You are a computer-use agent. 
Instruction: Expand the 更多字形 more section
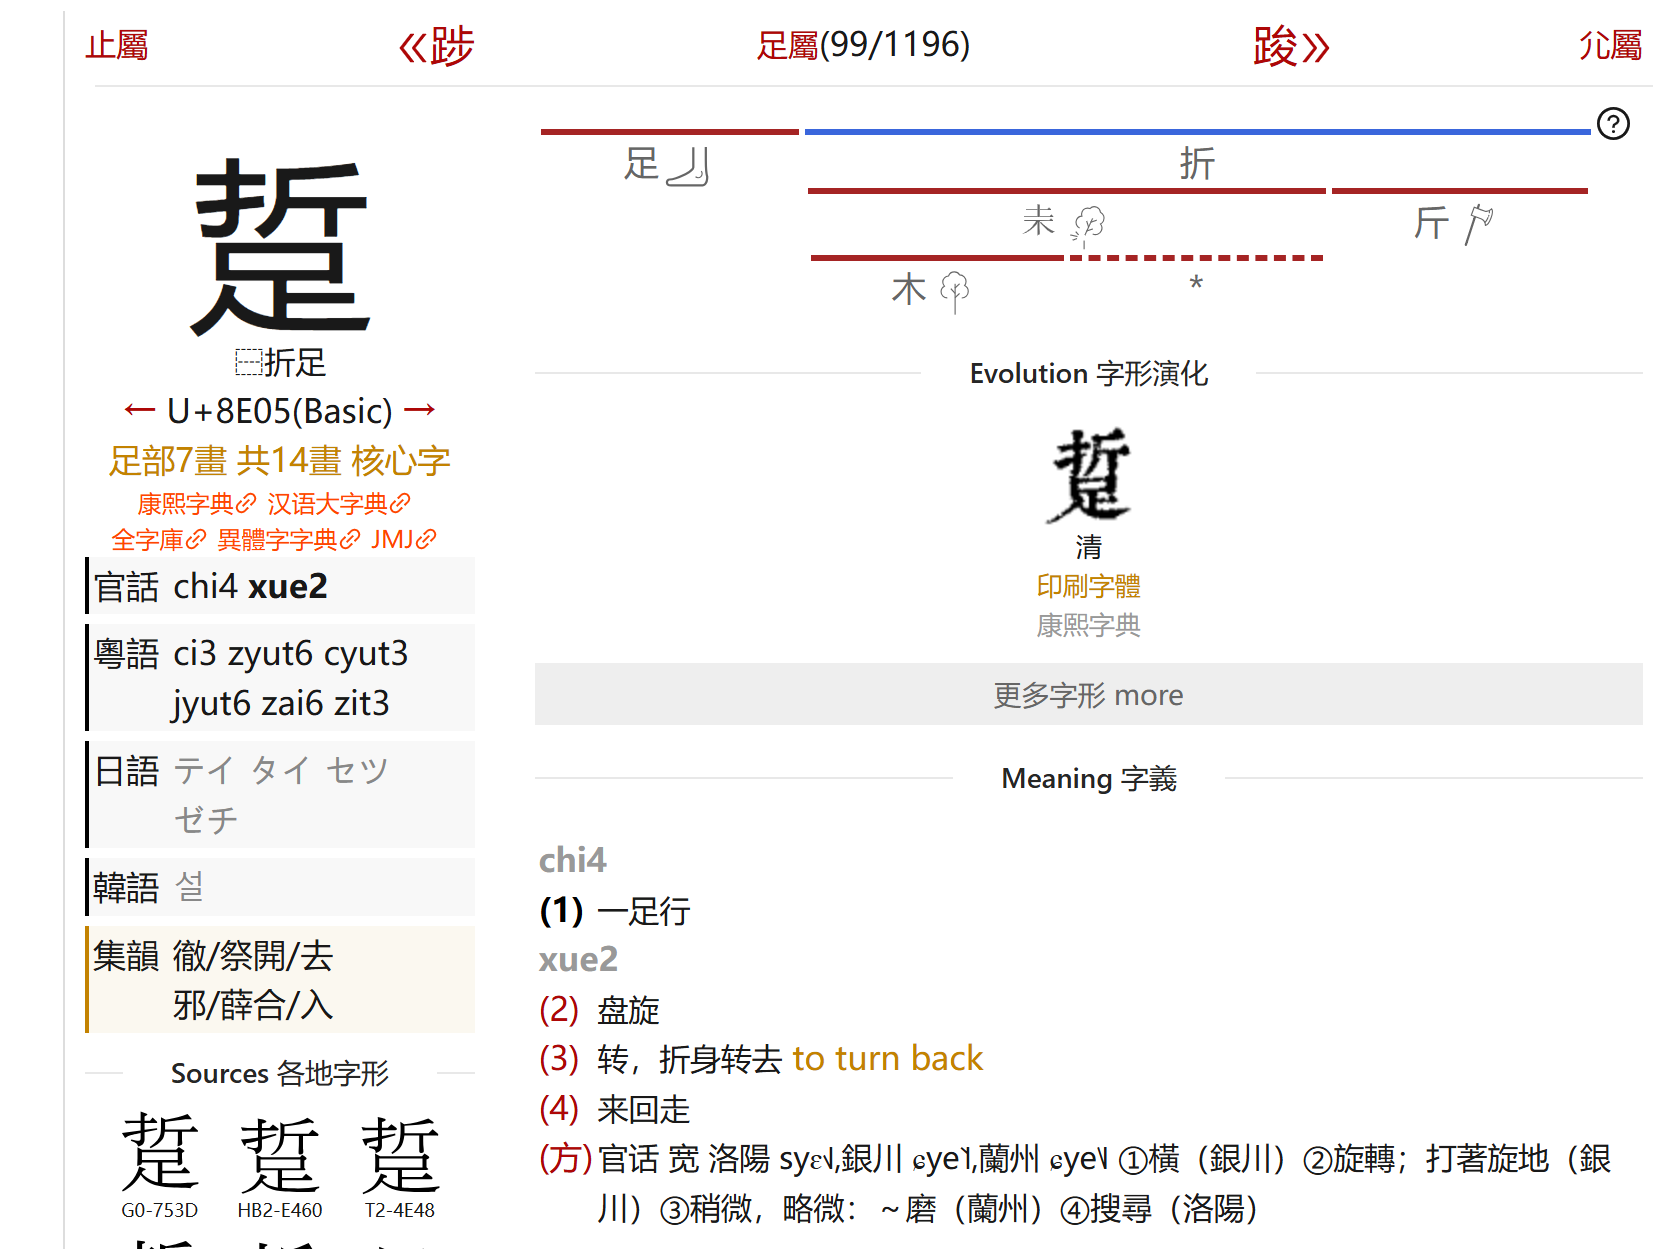1088,694
